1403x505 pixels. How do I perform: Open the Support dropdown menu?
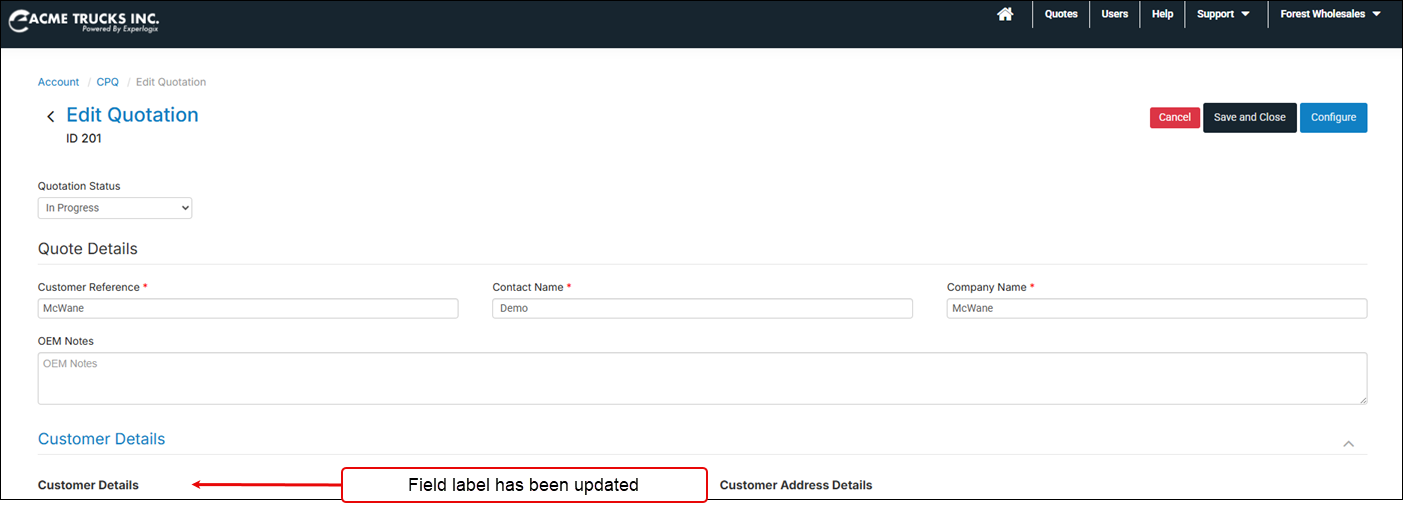tap(1223, 14)
